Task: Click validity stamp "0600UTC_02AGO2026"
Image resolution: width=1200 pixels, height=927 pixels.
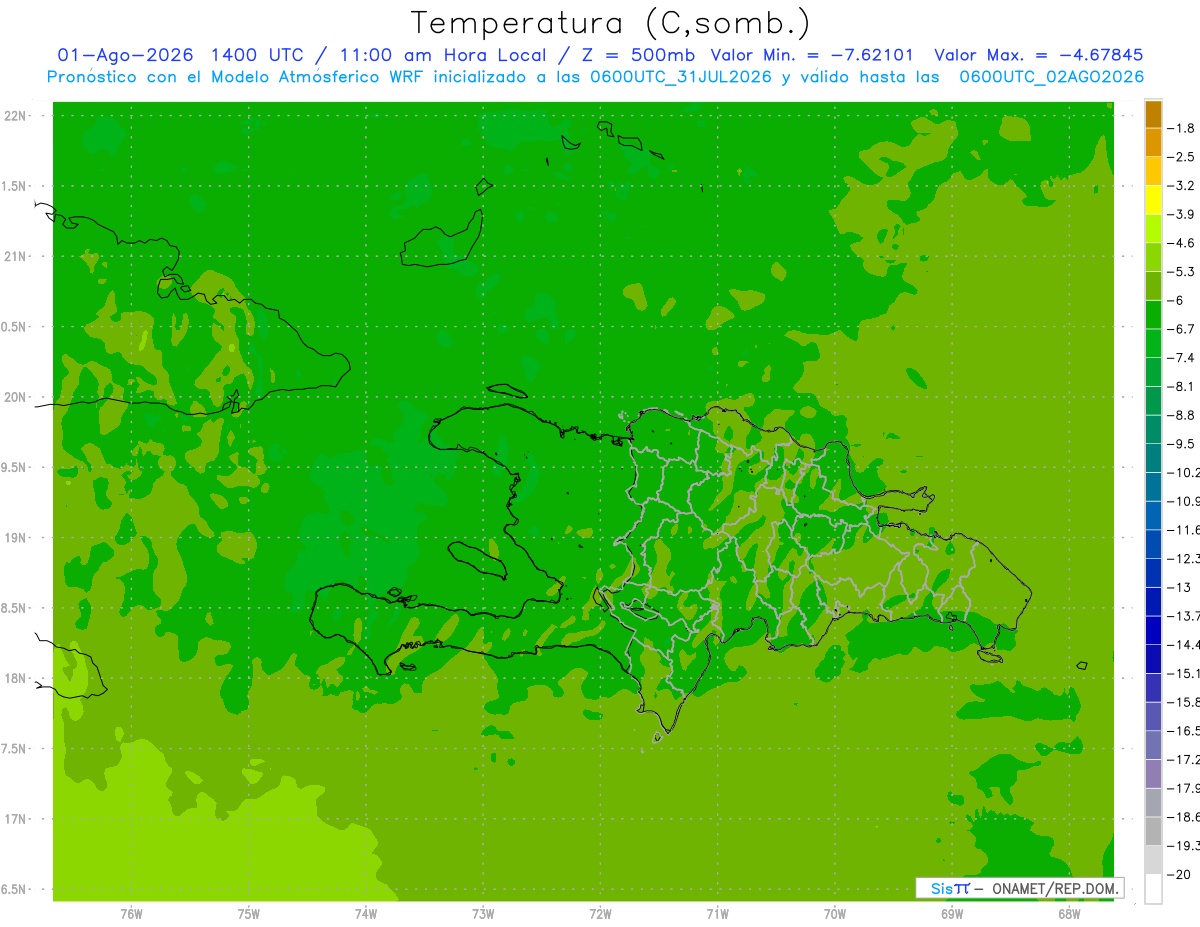Action: coord(1052,77)
